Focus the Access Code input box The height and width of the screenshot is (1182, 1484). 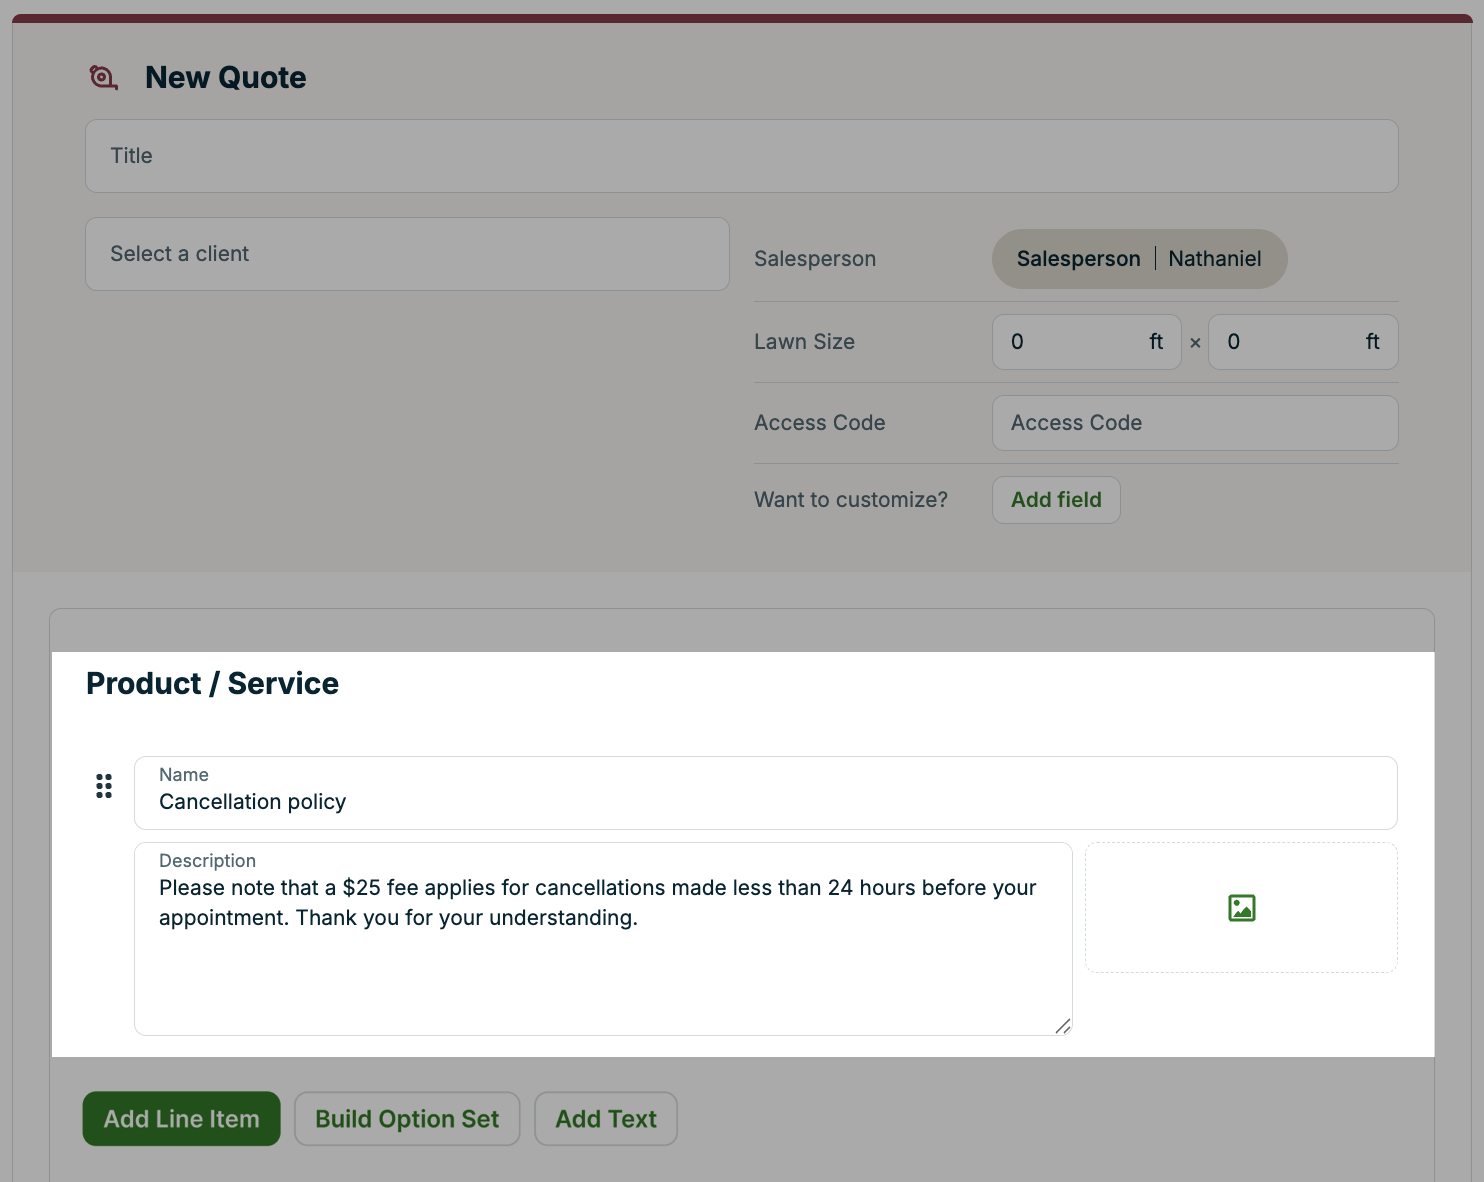coord(1194,423)
